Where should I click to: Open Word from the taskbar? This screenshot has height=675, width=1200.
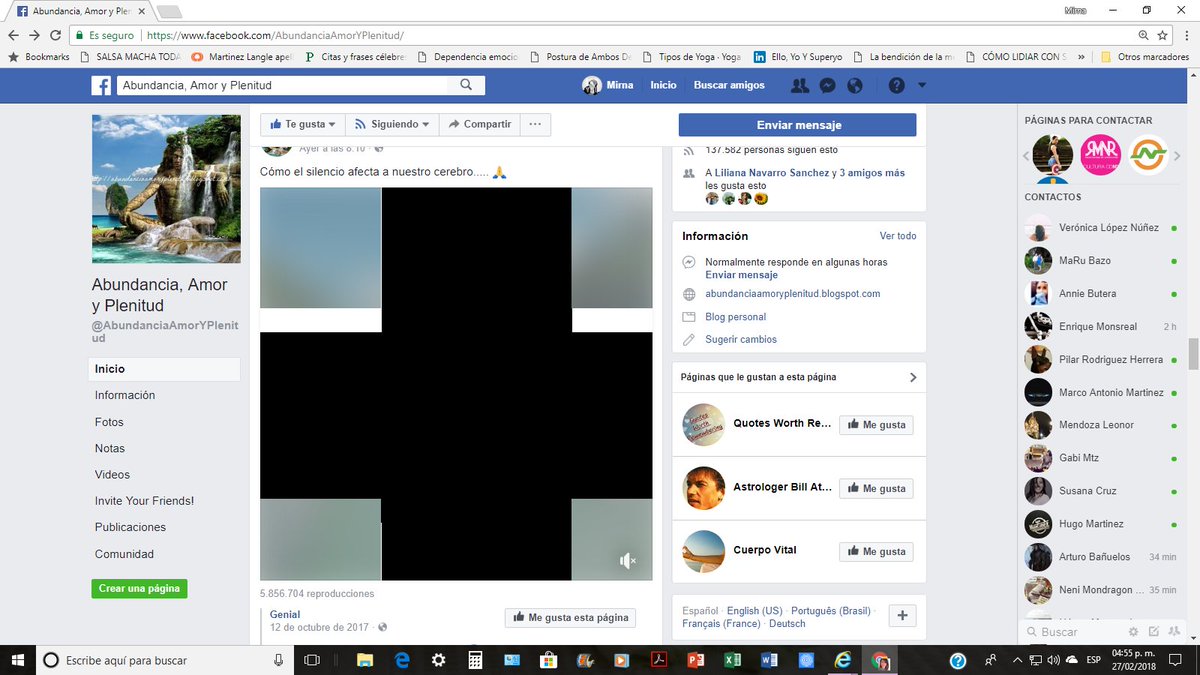pos(769,660)
